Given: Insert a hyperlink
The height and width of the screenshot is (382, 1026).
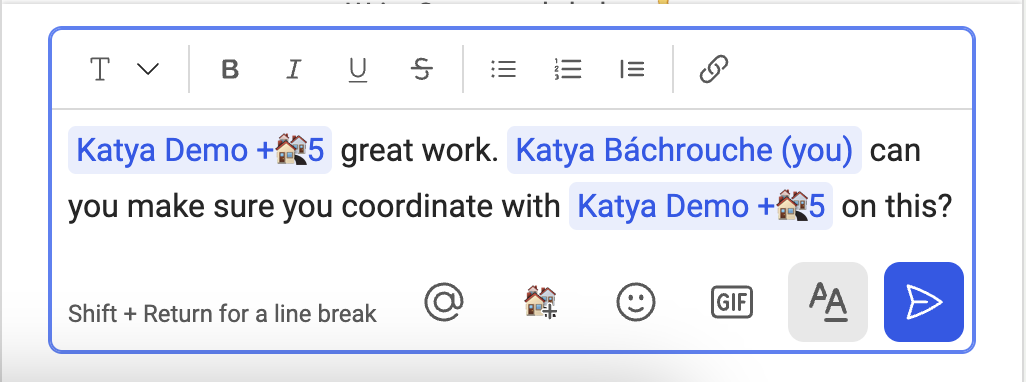Looking at the screenshot, I should tap(714, 69).
